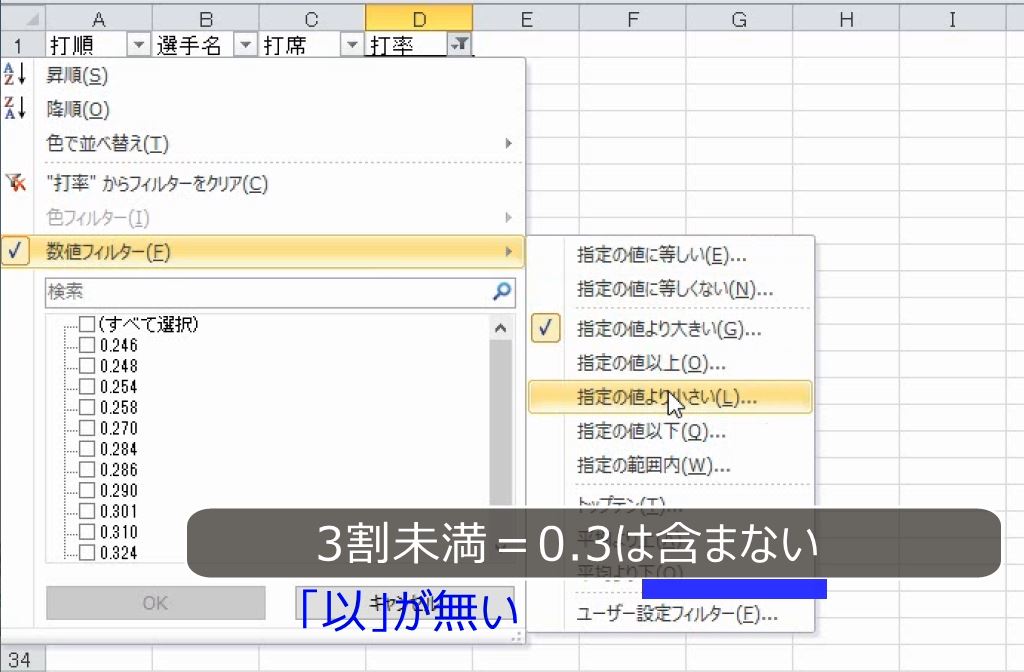Click the value list scrollbar thumb
The width and height of the screenshot is (1024, 672).
[501, 422]
